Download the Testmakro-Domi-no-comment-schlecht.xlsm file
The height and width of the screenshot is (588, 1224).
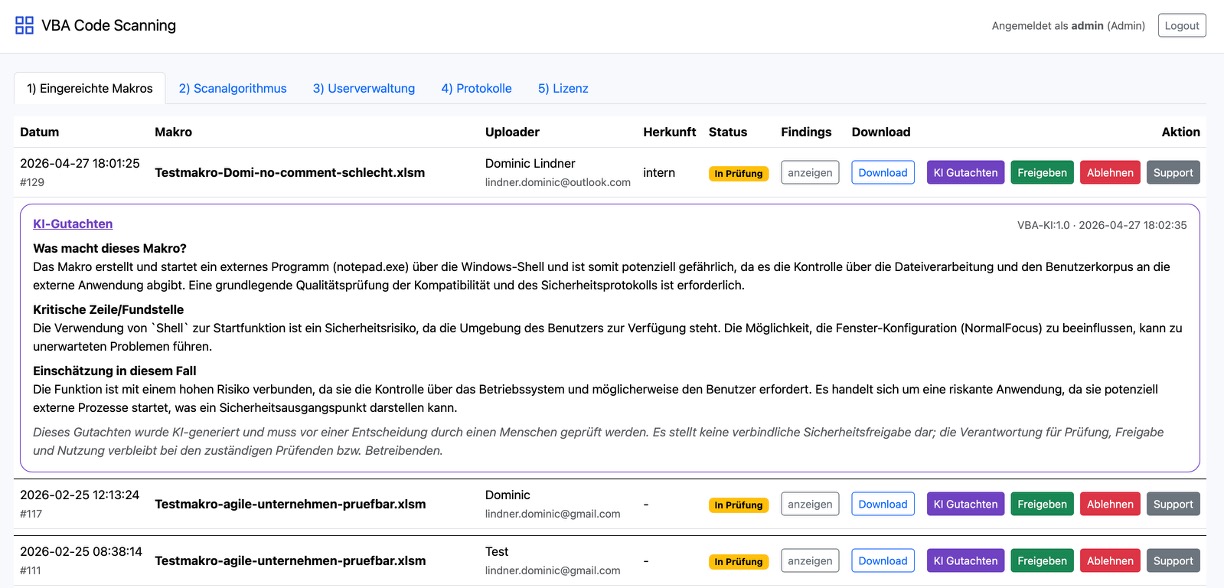882,173
